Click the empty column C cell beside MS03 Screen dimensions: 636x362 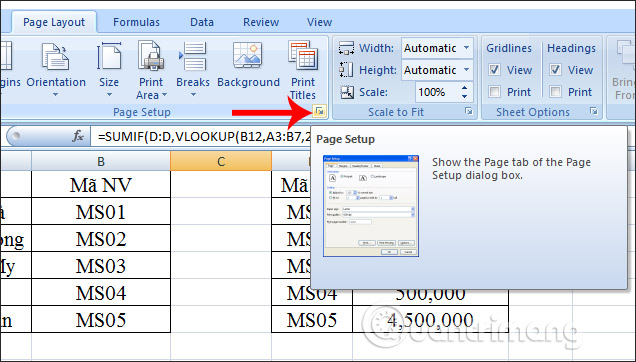(x=221, y=265)
